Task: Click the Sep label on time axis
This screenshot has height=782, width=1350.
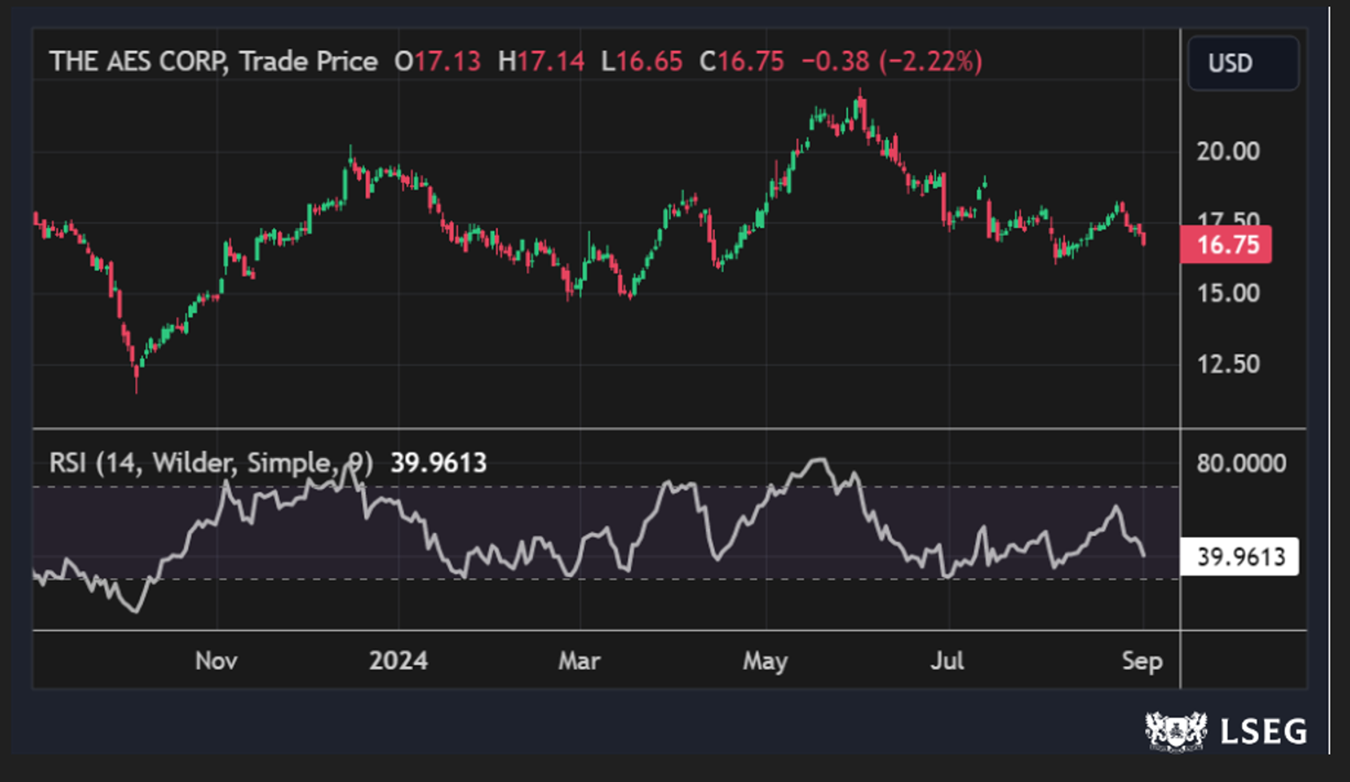Action: (x=1142, y=661)
